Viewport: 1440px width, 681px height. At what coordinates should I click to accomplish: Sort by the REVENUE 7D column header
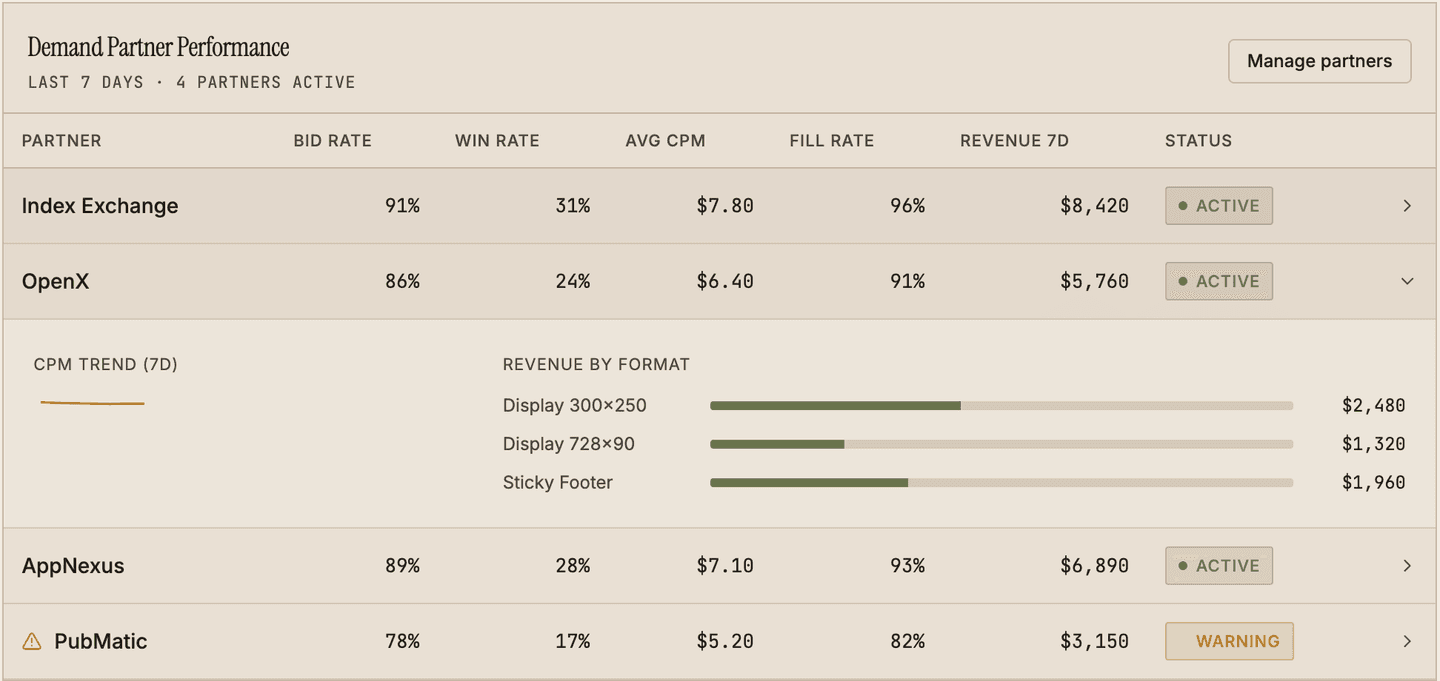(x=1014, y=141)
